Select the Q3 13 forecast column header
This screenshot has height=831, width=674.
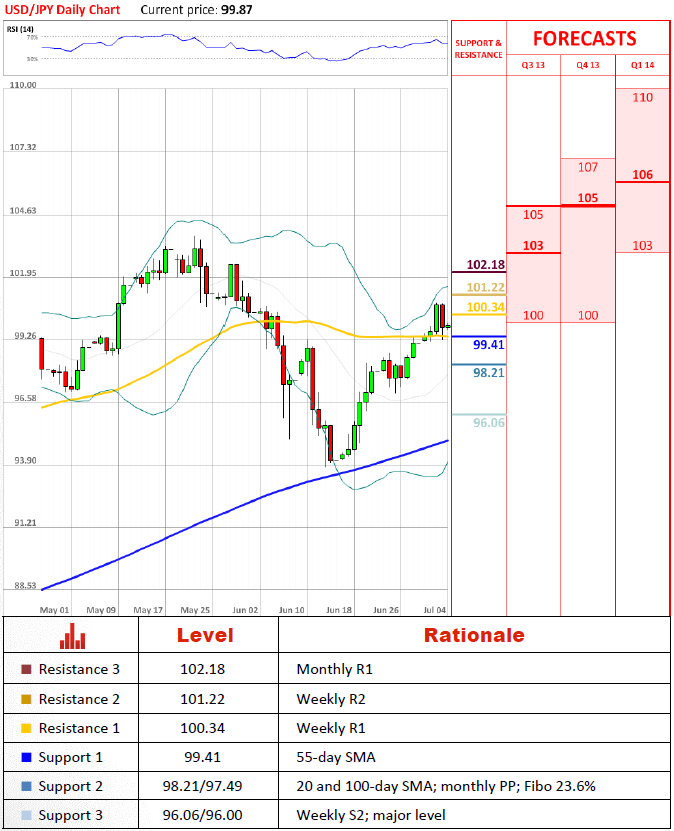[533, 65]
